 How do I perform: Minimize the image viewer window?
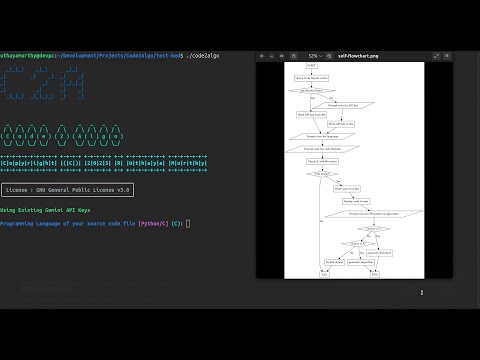tap(272, 56)
